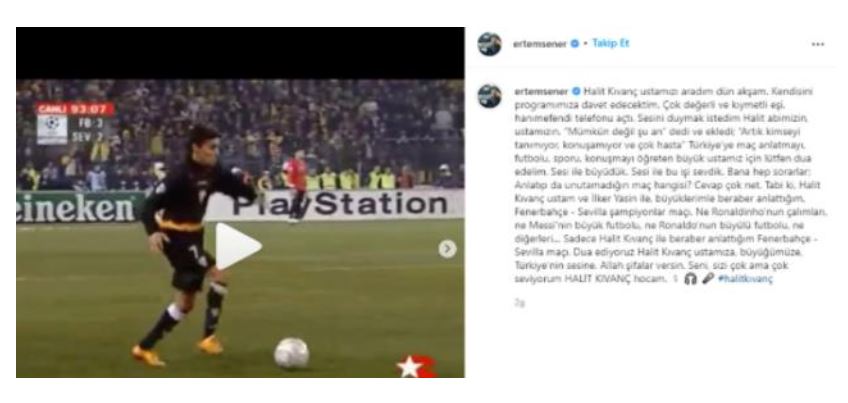The width and height of the screenshot is (848, 403).
Task: Click the Heineken banner in the video
Action: (x=77, y=207)
